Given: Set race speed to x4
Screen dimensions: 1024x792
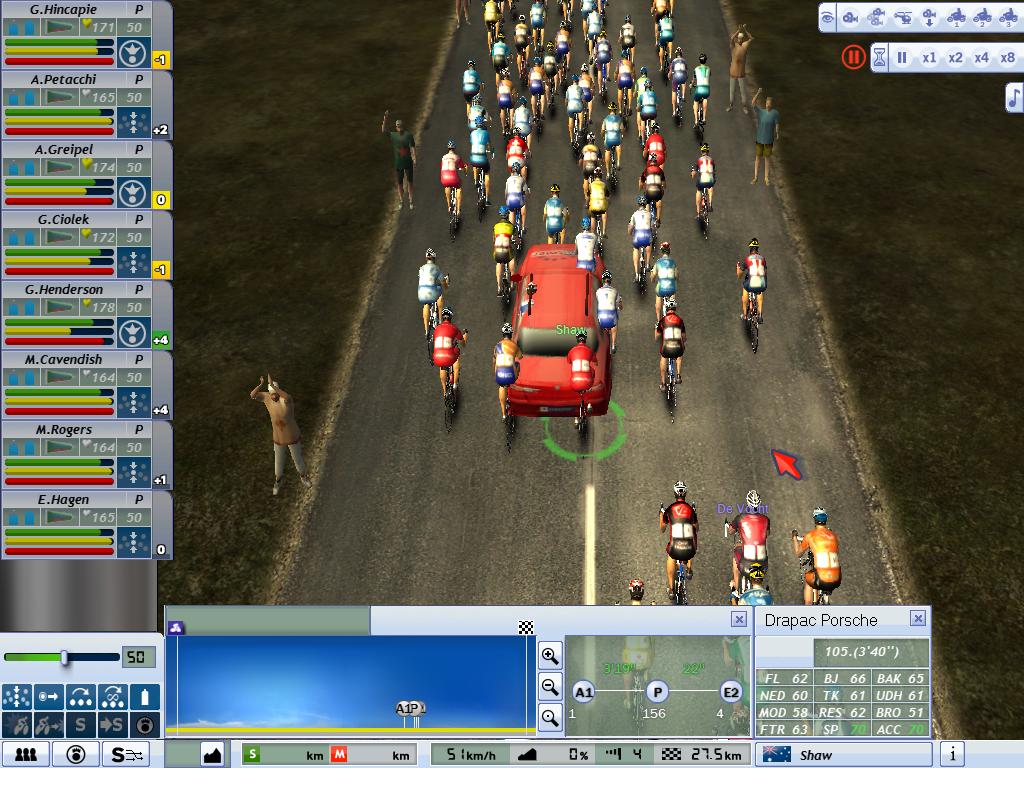Looking at the screenshot, I should coord(981,57).
